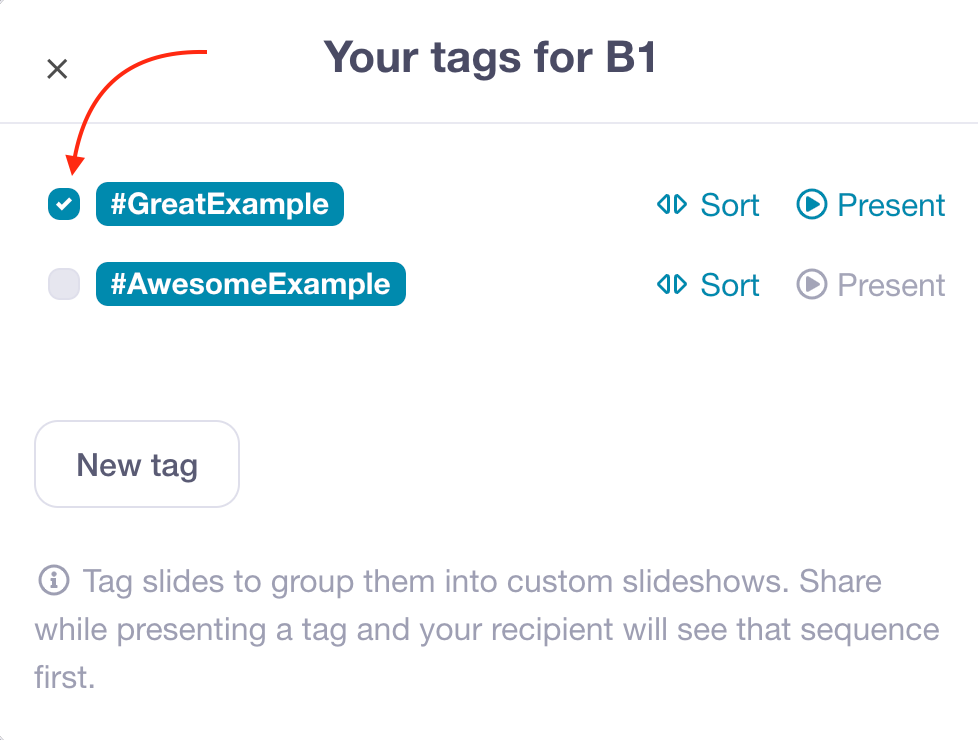This screenshot has width=978, height=740.
Task: Check the #AwesomeExample tag checkbox
Action: pyautogui.click(x=64, y=285)
